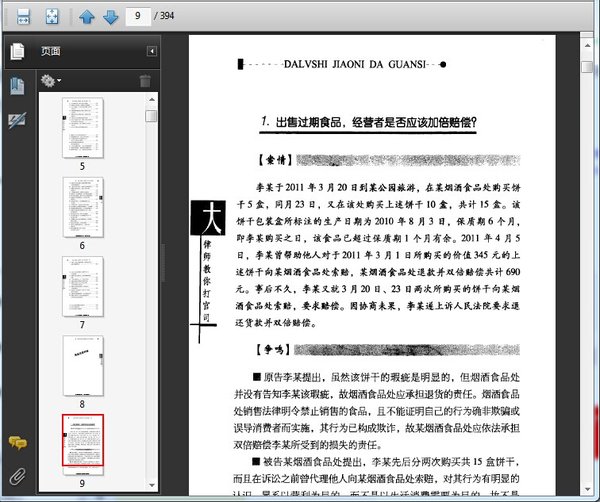Go to previous page with up arrow
Viewport: 600px width, 502px height.
87,16
